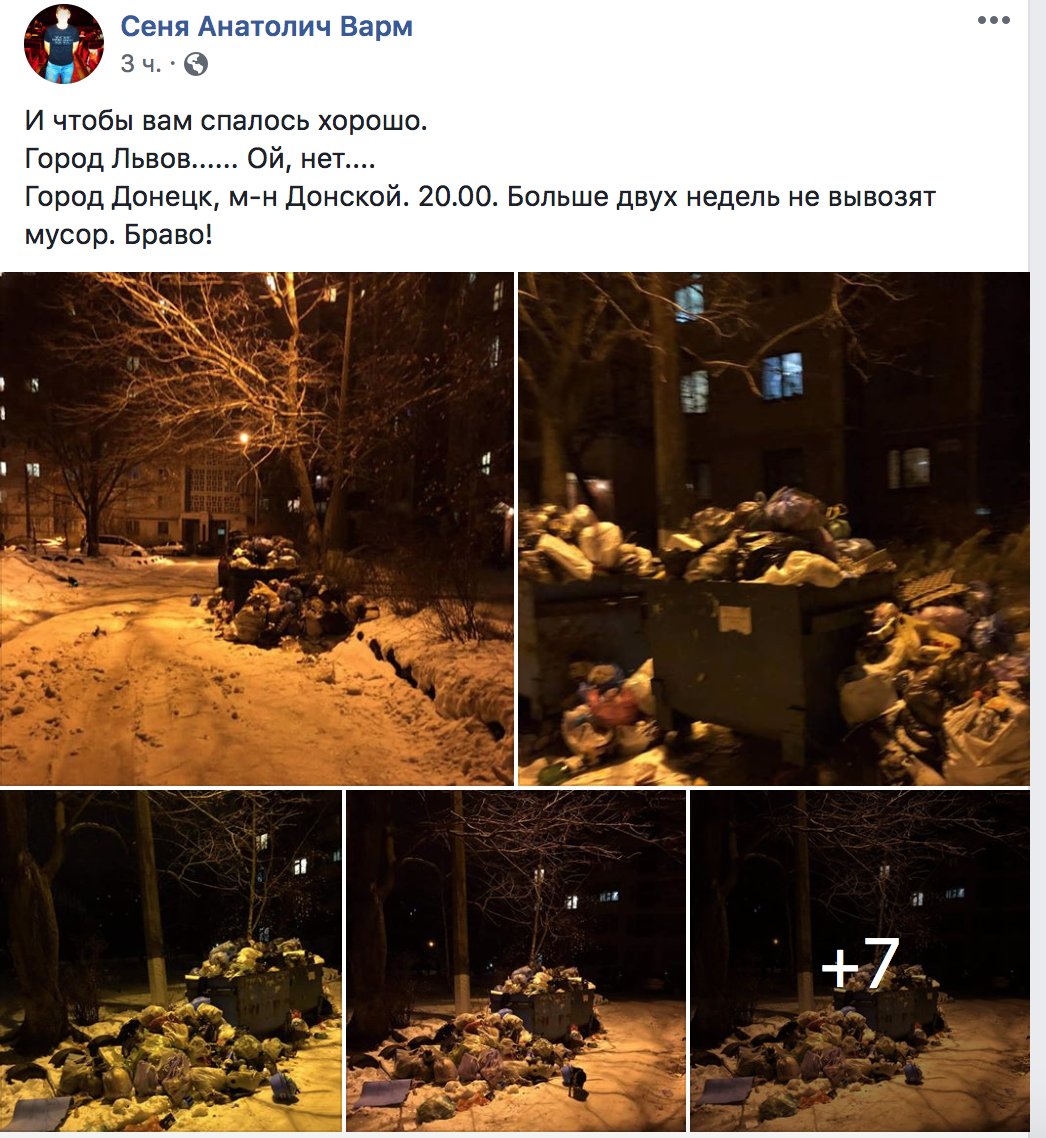This screenshot has height=1138, width=1046.
Task: Open the three-dot post options menu
Action: (993, 20)
